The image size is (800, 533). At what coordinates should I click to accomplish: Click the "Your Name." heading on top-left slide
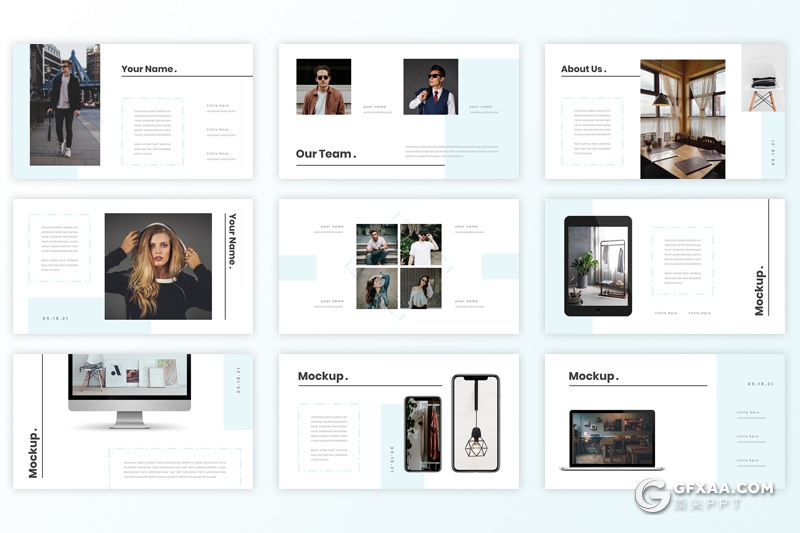point(149,69)
